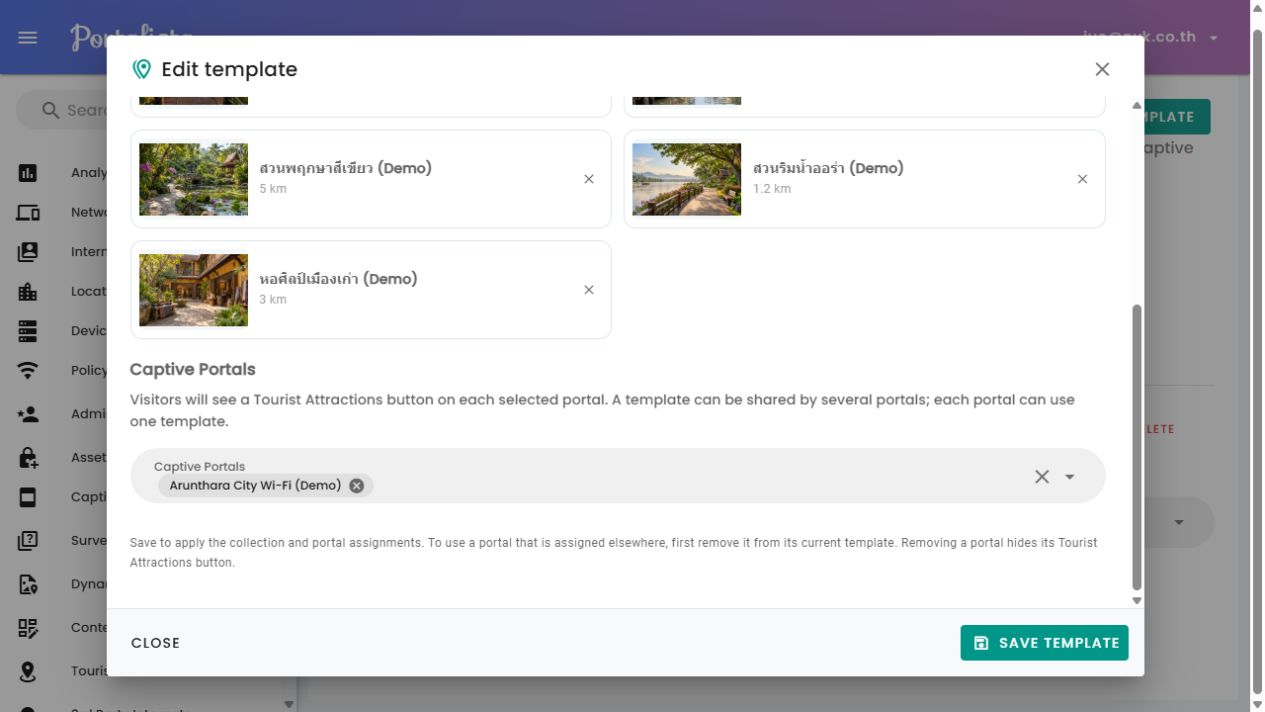Viewport: 1265px width, 712px height.
Task: Click the Close button in dialog footer
Action: [x=155, y=643]
